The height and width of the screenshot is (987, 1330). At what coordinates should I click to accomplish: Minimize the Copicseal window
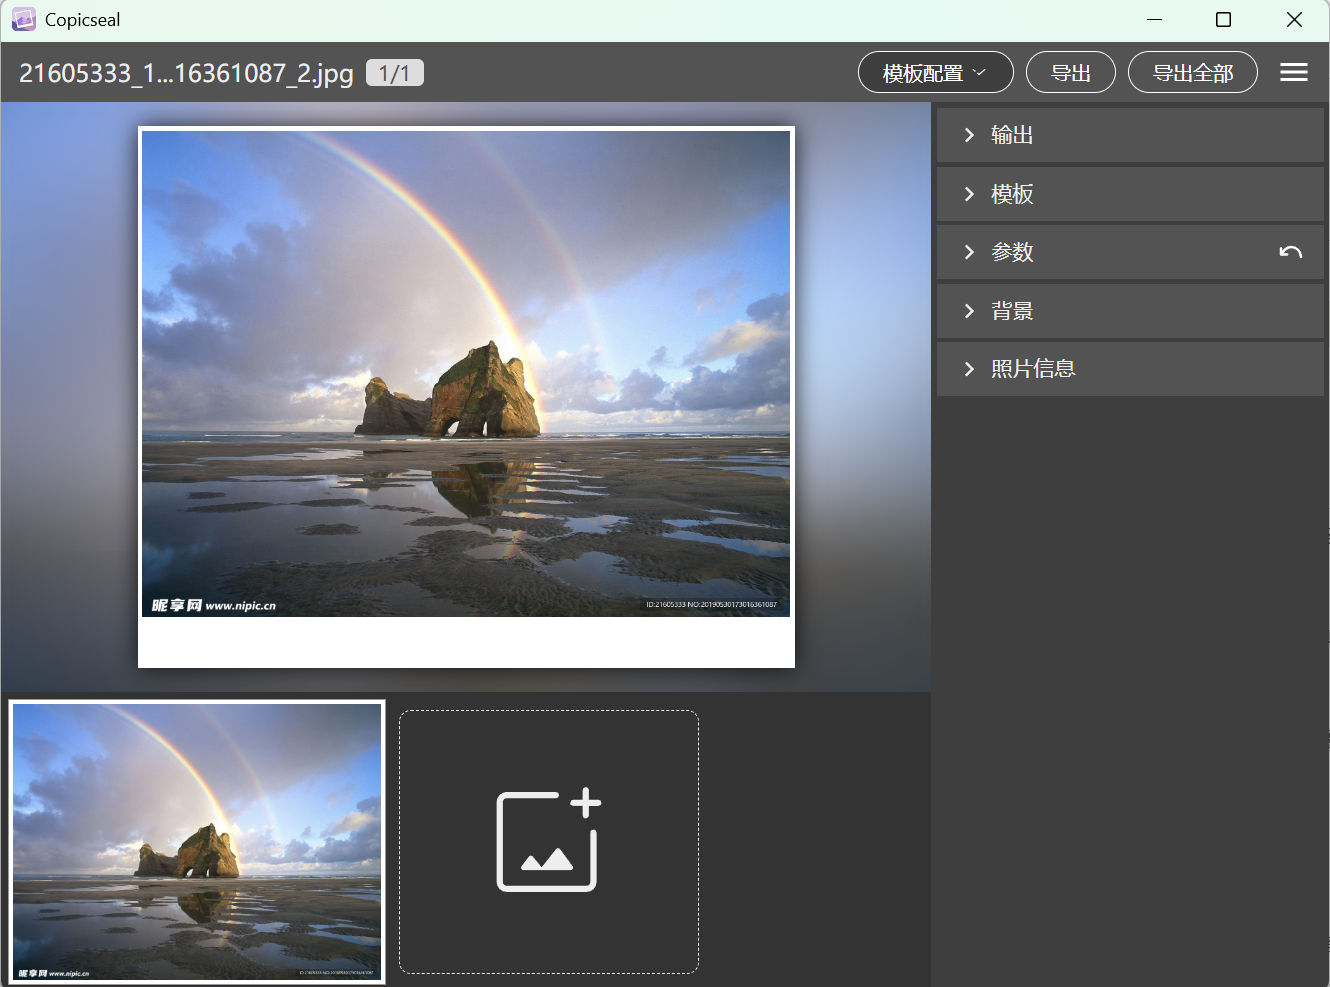1154,20
